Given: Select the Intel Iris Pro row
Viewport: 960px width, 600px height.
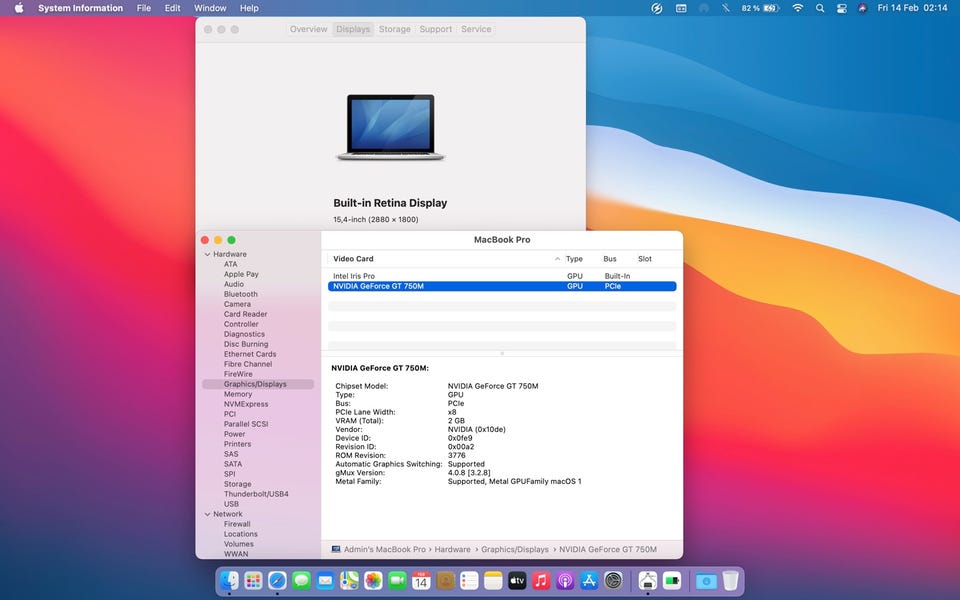Looking at the screenshot, I should (502, 276).
